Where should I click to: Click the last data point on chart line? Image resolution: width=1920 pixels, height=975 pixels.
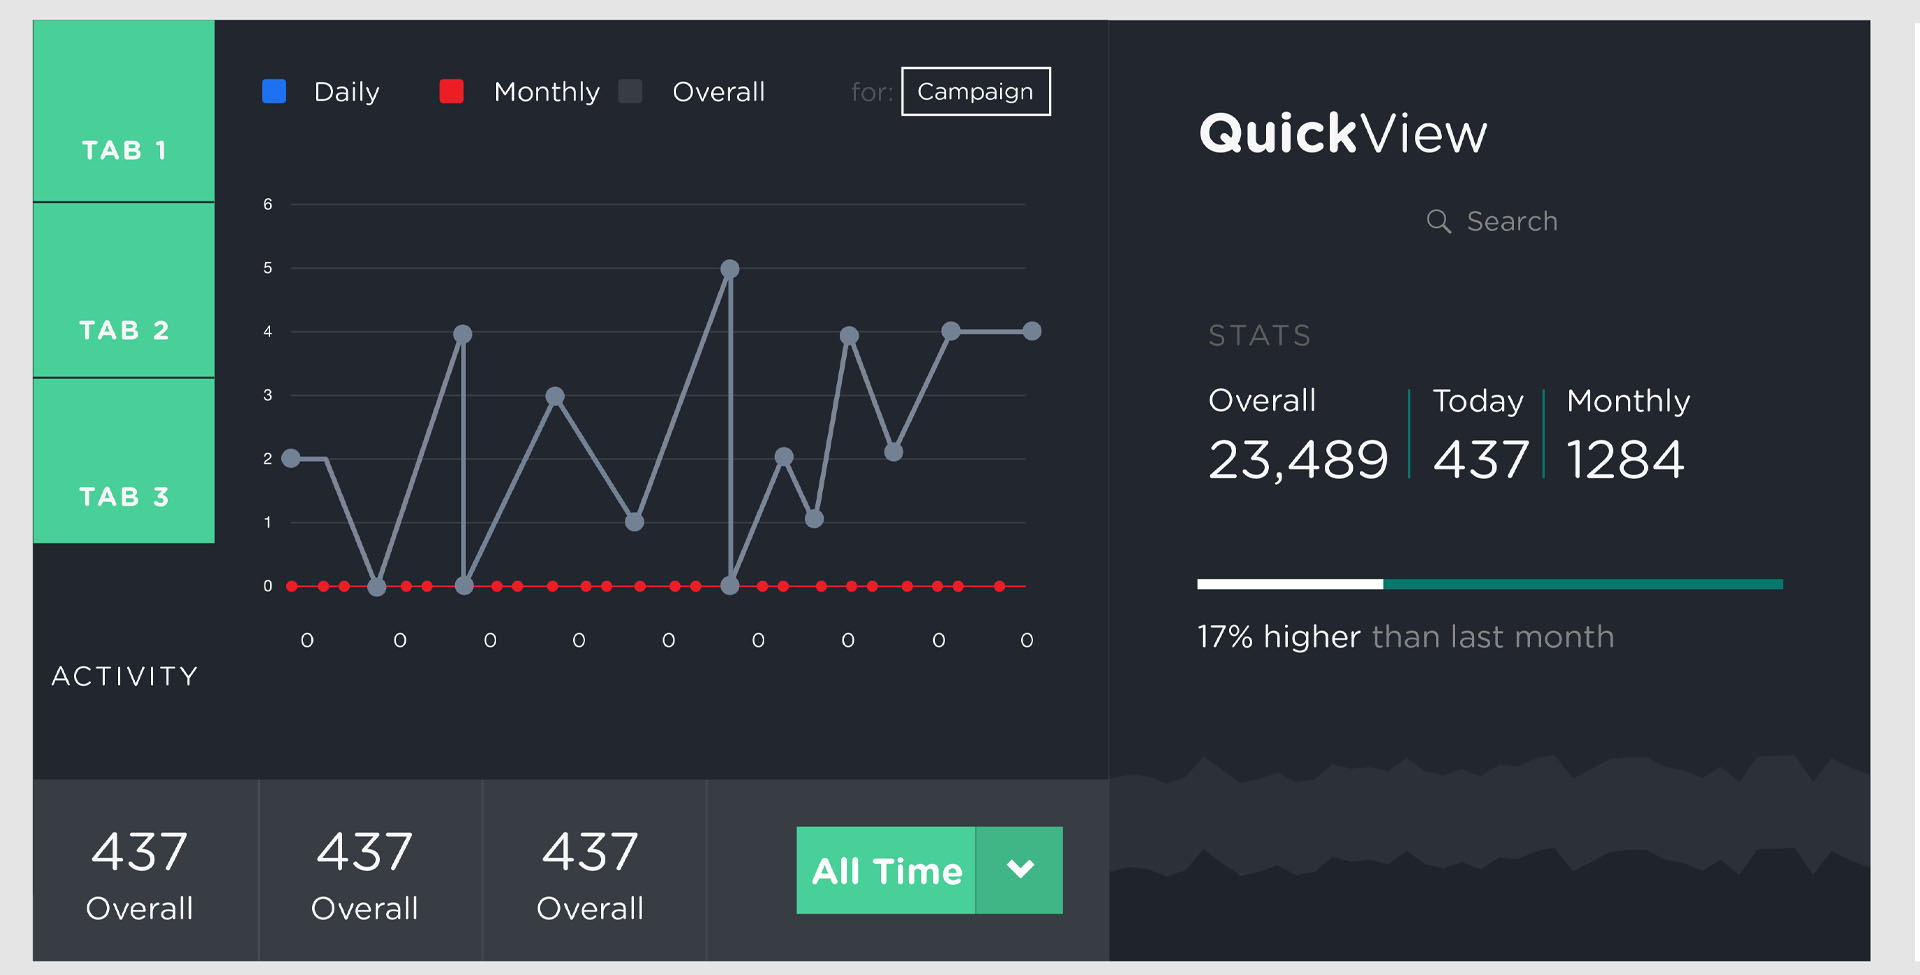[x=1032, y=331]
